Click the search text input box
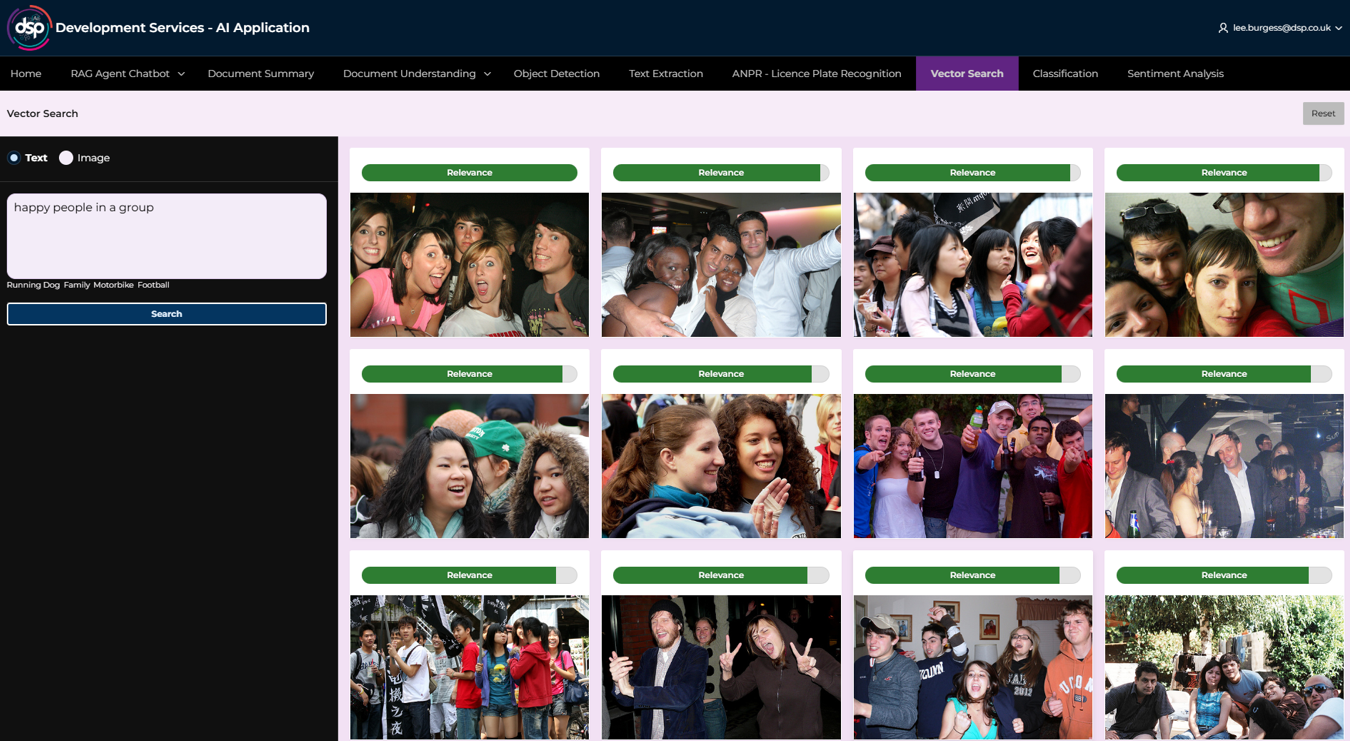The width and height of the screenshot is (1350, 741). [x=166, y=236]
